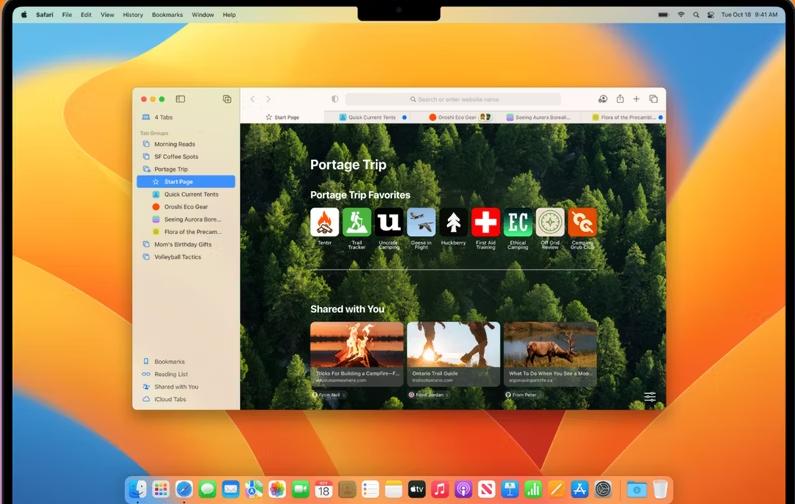Open Reading List in the sidebar
This screenshot has width=795, height=504.
point(186,374)
